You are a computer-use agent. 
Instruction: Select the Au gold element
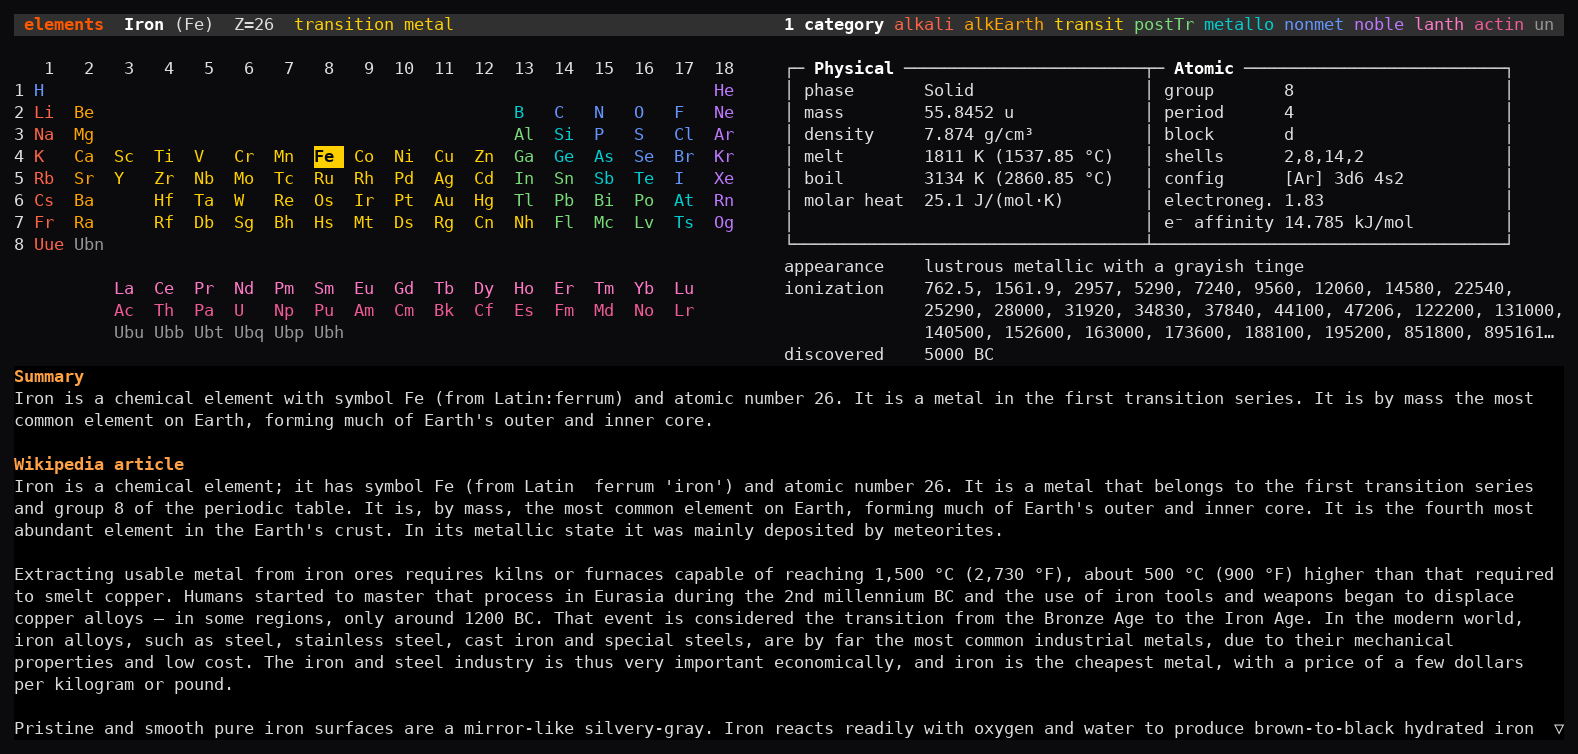tap(444, 201)
